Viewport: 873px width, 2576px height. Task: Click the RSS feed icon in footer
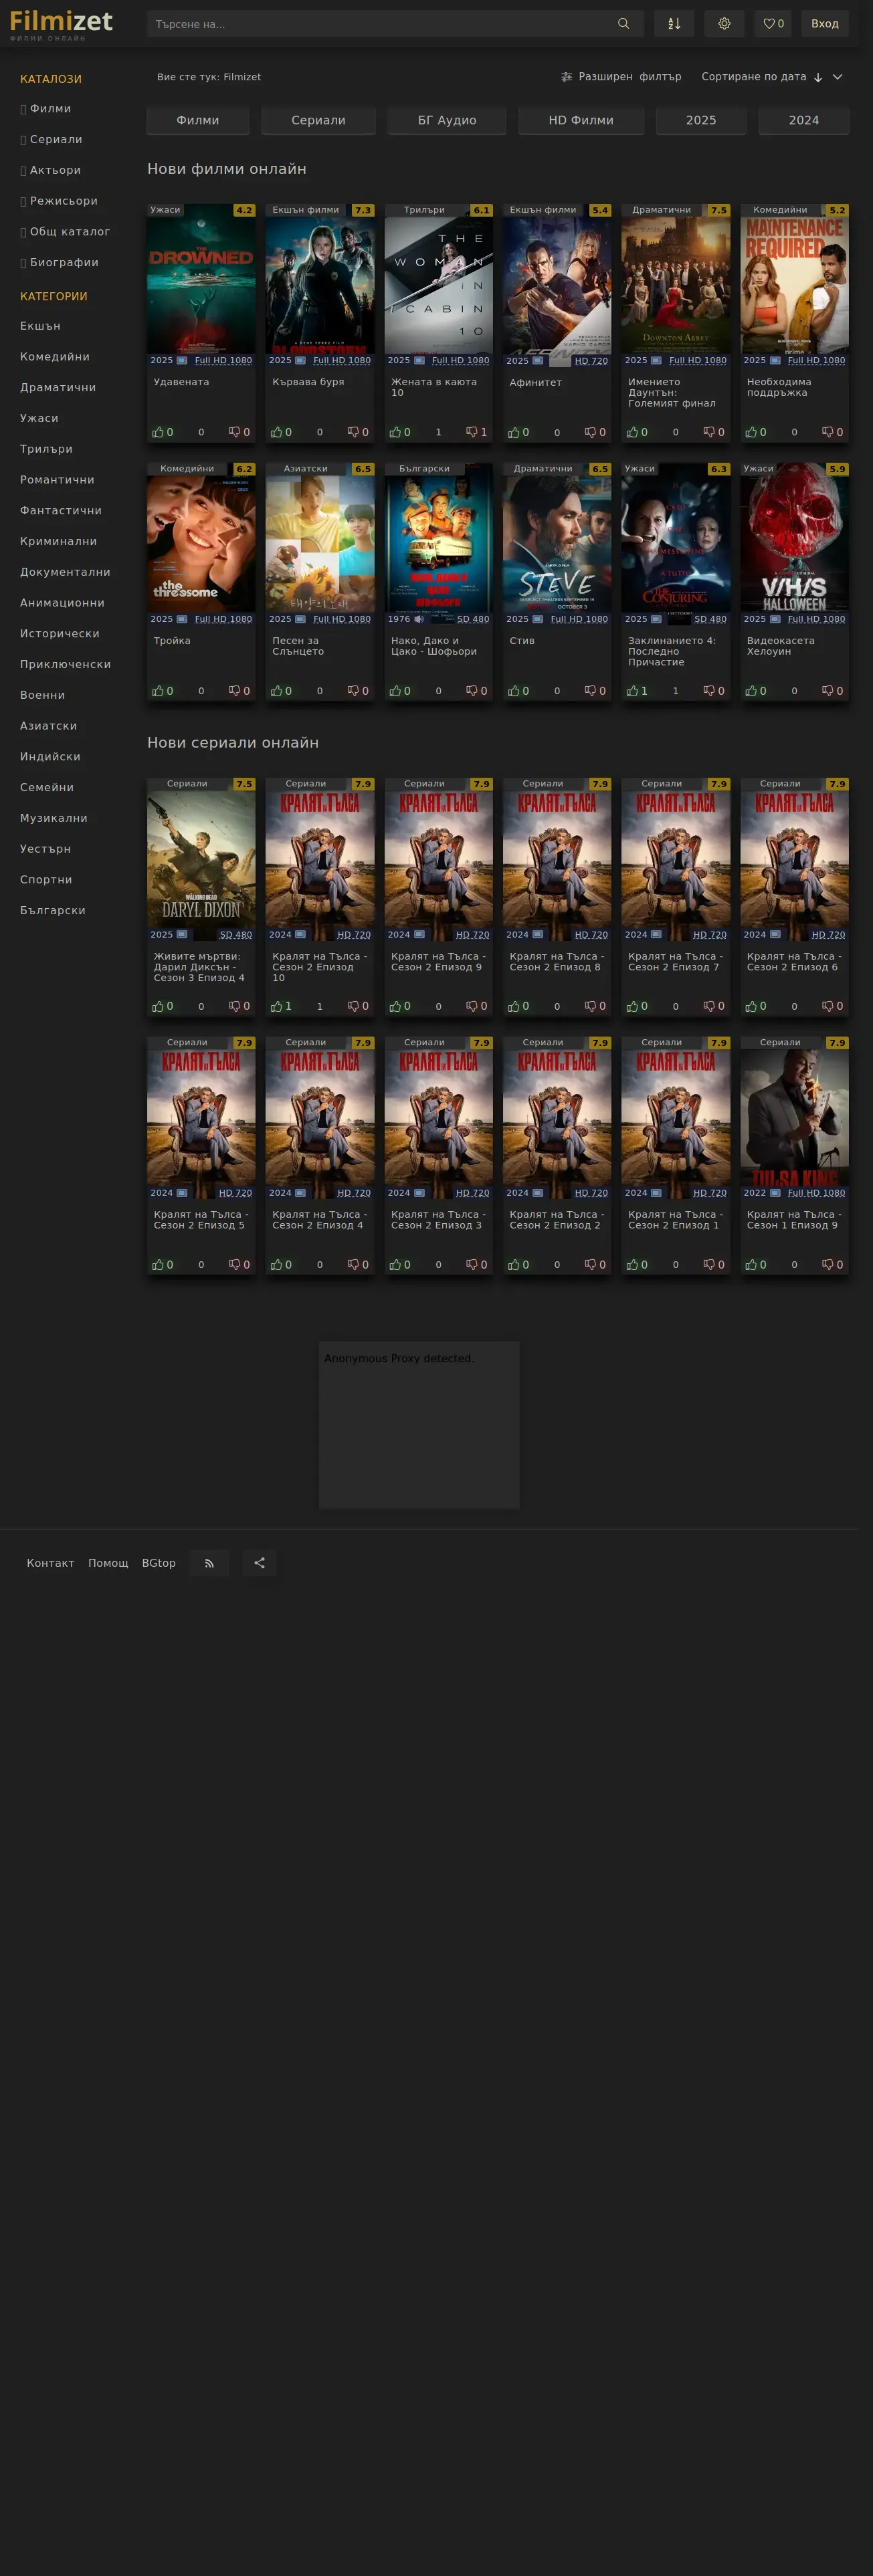[x=209, y=1563]
